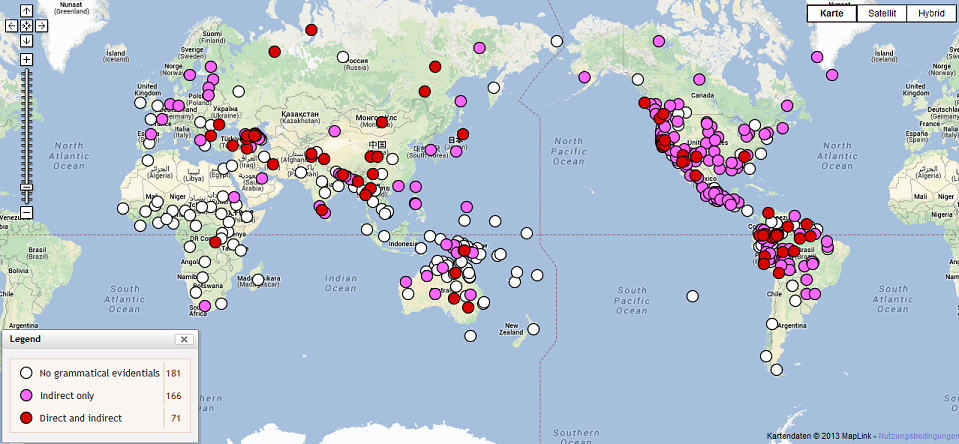Zoom in with the plus button
This screenshot has width=959, height=444.
pyautogui.click(x=27, y=59)
